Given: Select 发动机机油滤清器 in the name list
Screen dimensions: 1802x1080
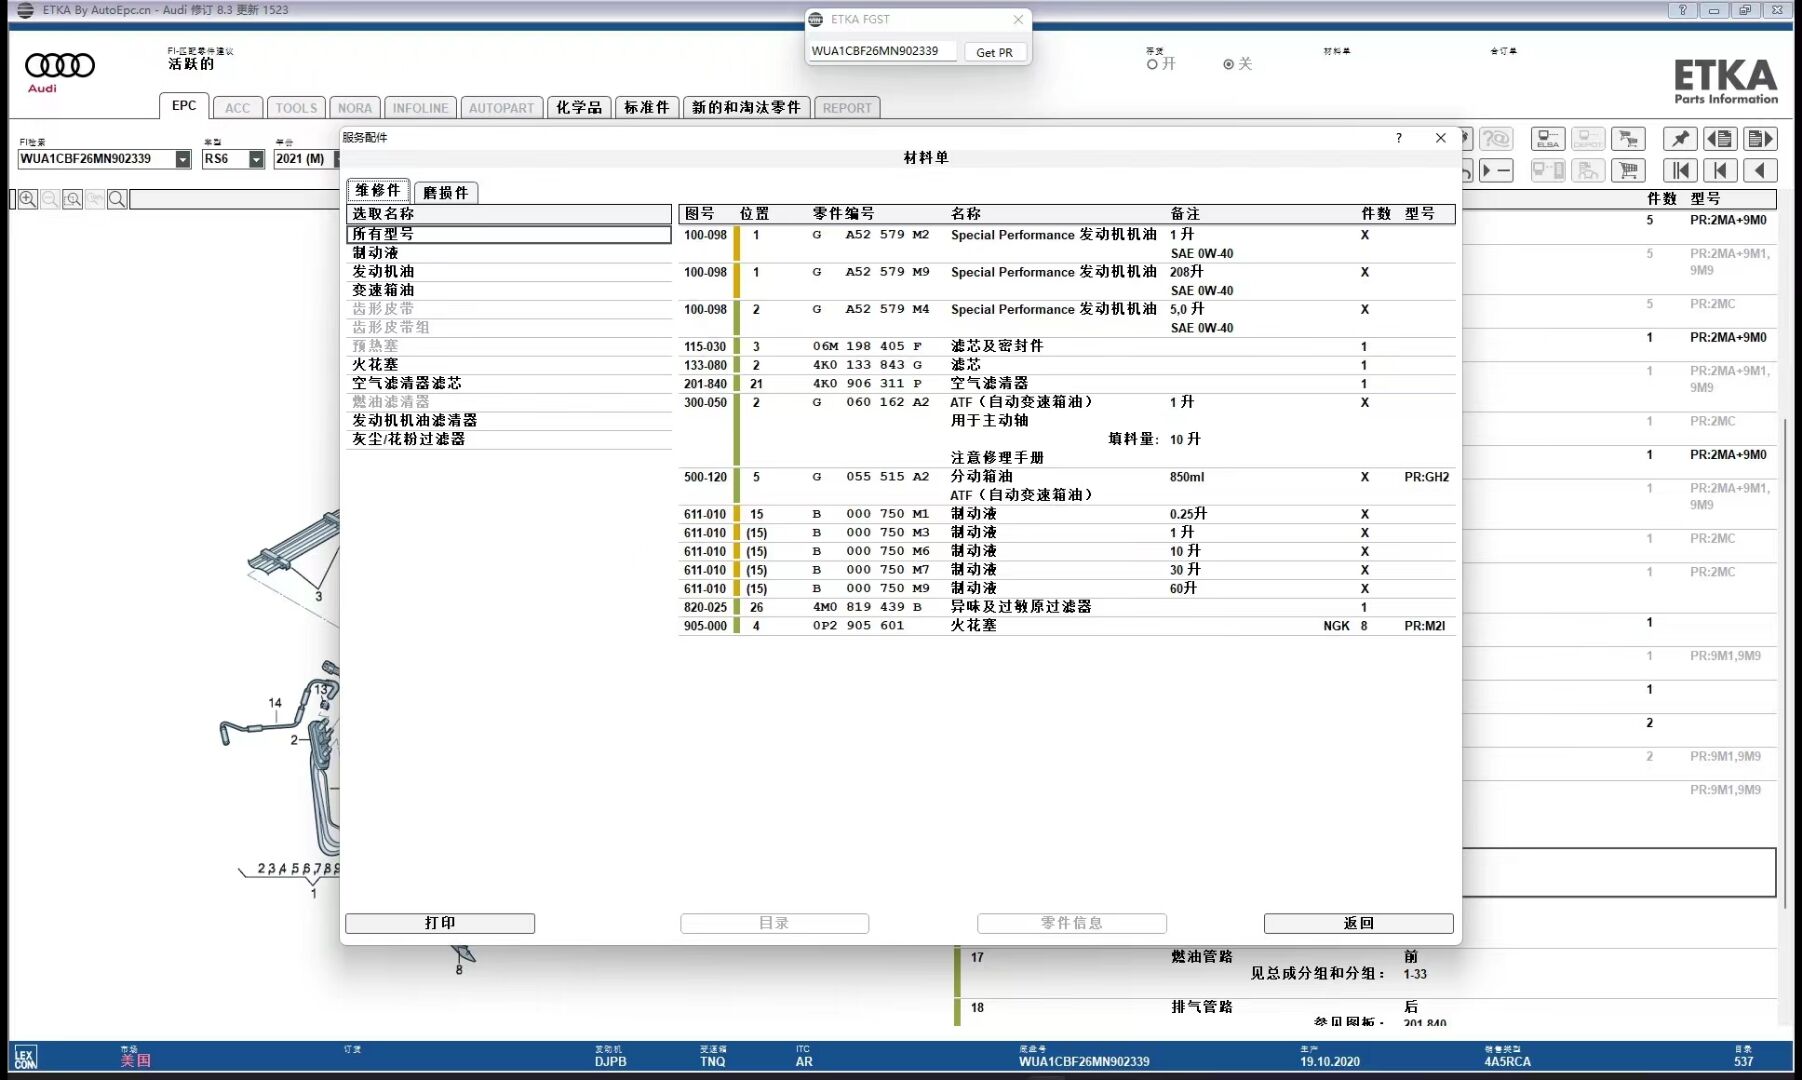Looking at the screenshot, I should point(509,420).
